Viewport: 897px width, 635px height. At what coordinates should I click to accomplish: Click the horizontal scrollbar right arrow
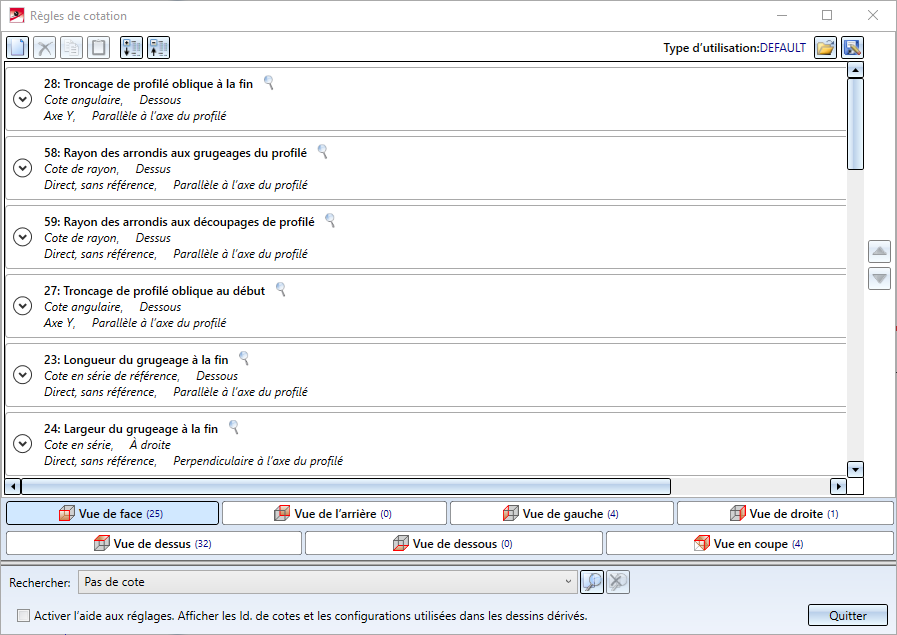tap(838, 487)
